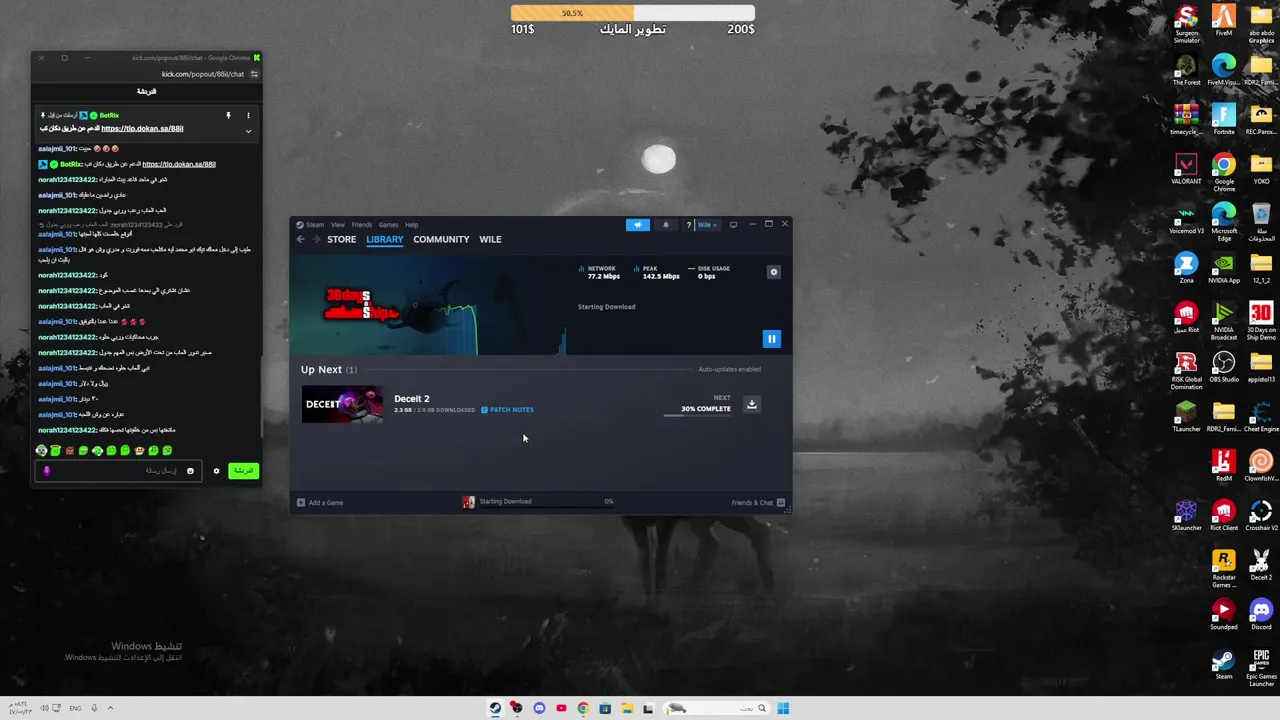This screenshot has width=1280, height=720.
Task: Open Cheat Engine desktop shortcut
Action: [1261, 417]
